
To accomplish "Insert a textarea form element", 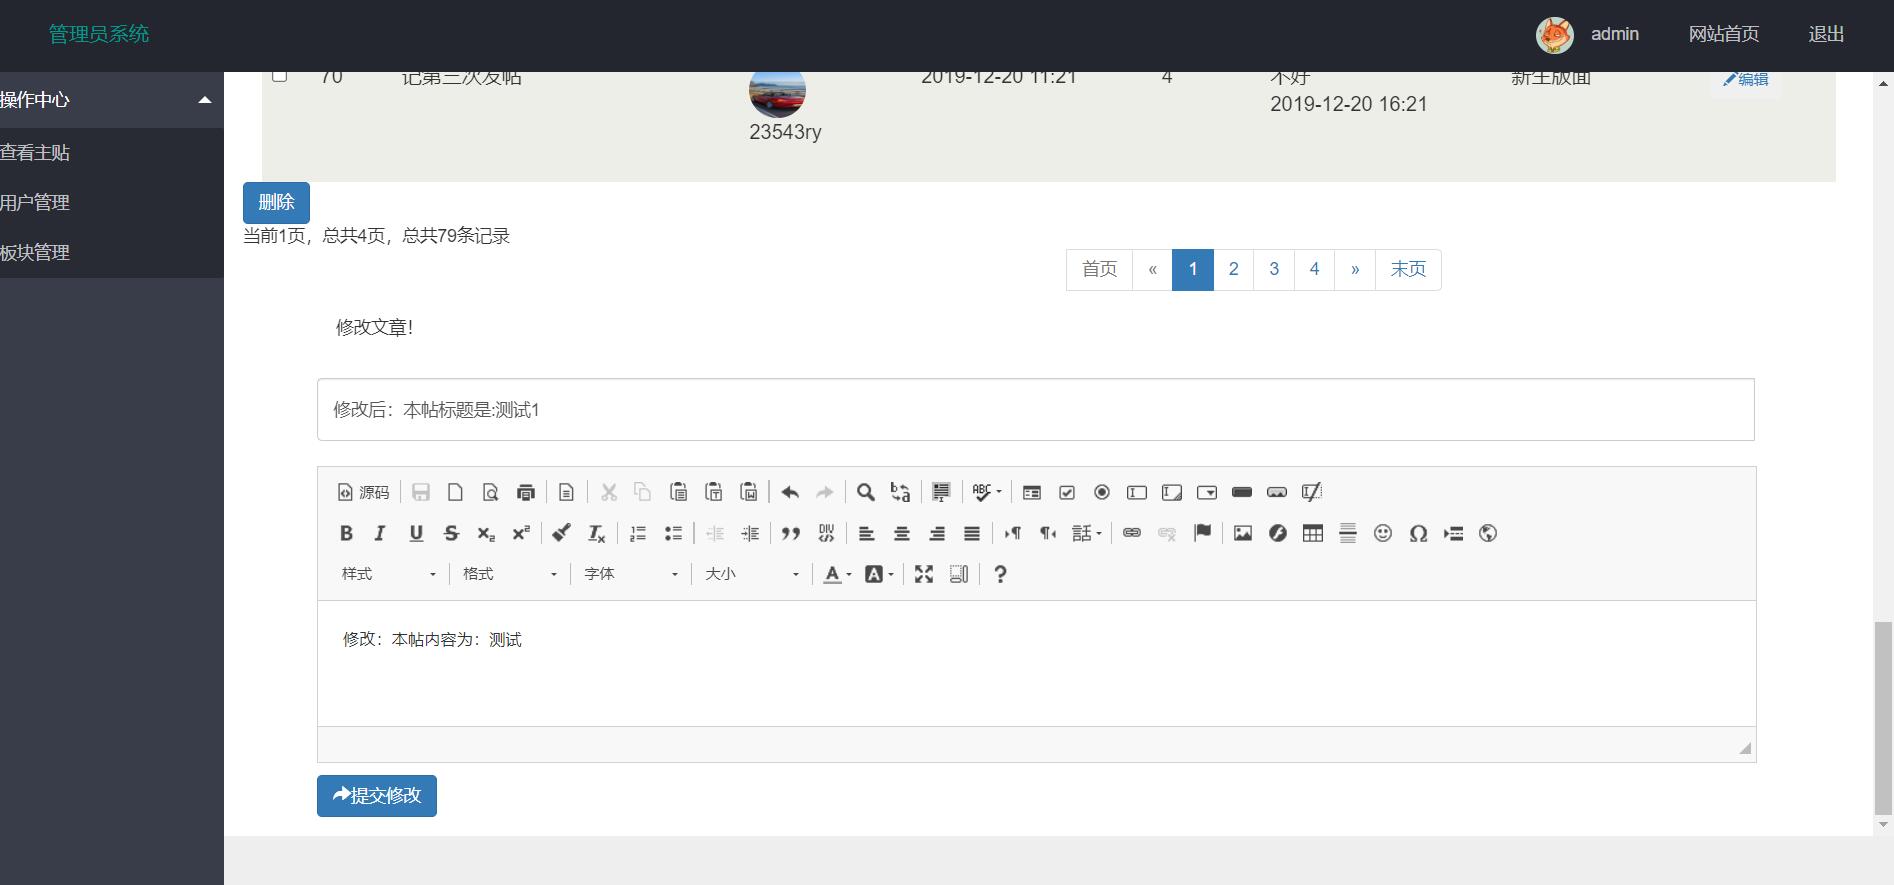I will coord(1172,492).
